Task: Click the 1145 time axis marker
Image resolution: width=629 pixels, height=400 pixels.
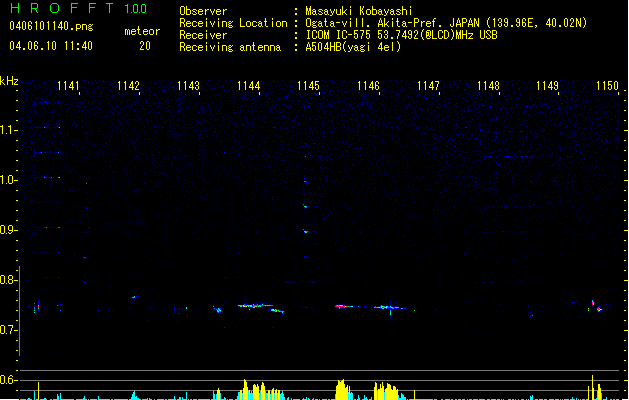Action: click(x=308, y=86)
